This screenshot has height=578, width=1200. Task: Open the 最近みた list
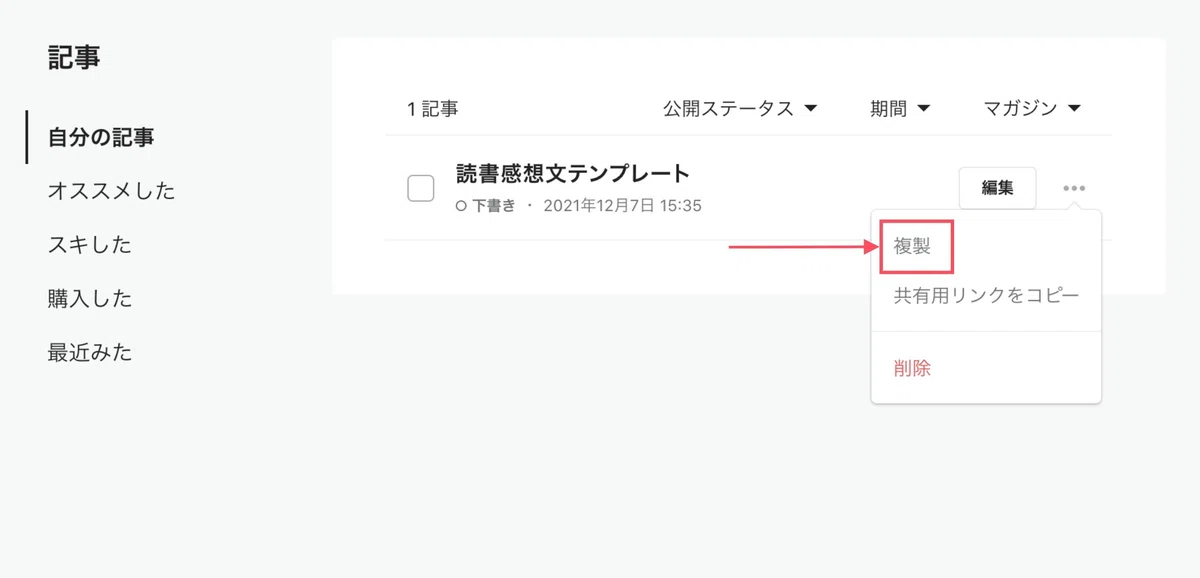(90, 353)
